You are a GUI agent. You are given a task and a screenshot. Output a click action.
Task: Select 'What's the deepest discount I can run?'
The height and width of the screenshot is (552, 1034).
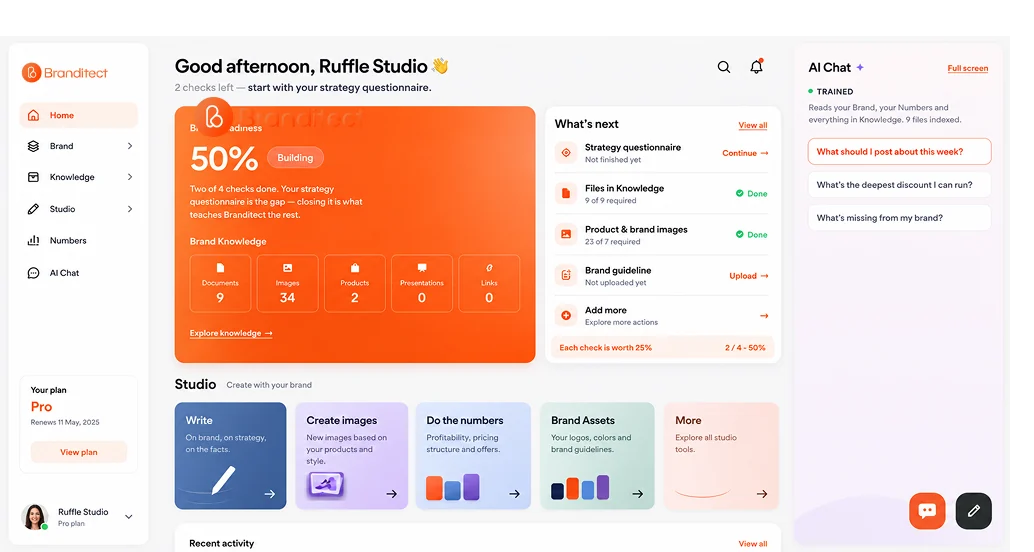click(x=899, y=185)
